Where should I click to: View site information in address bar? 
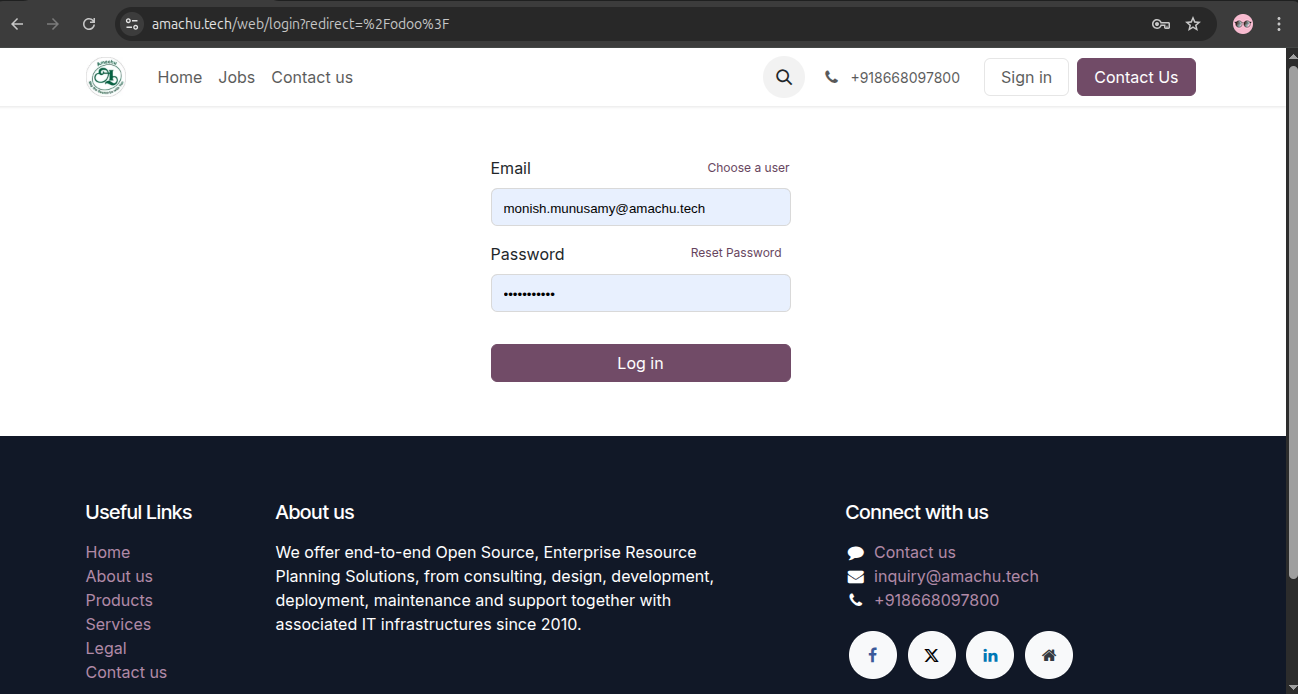[x=132, y=24]
